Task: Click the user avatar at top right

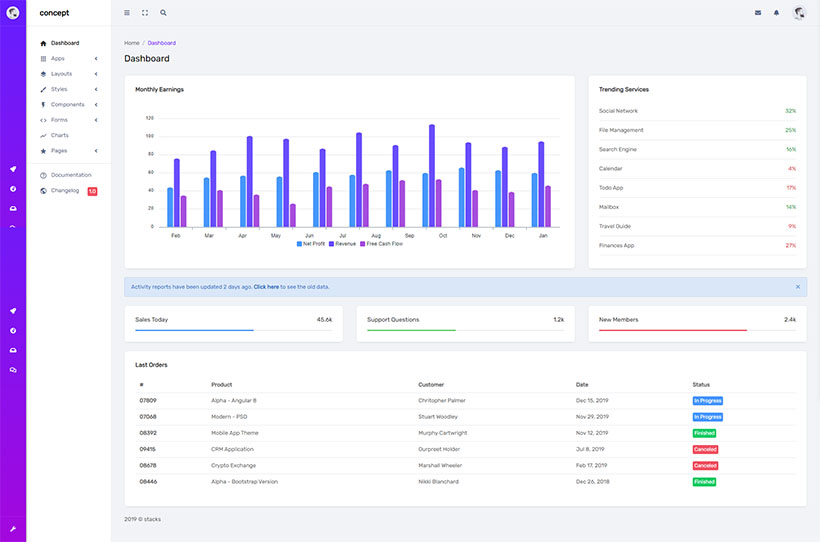Action: 799,13
